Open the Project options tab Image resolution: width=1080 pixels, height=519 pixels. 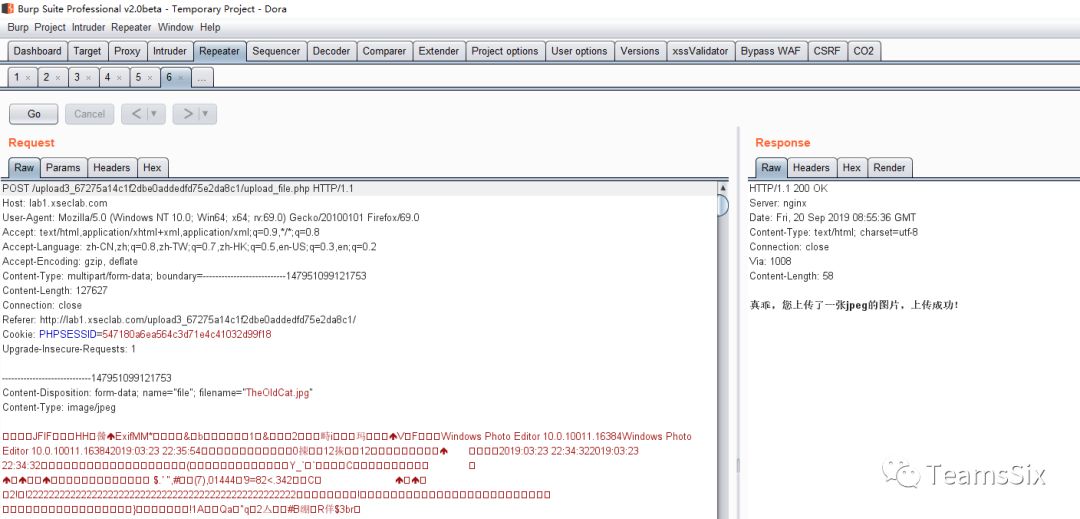pyautogui.click(x=505, y=51)
